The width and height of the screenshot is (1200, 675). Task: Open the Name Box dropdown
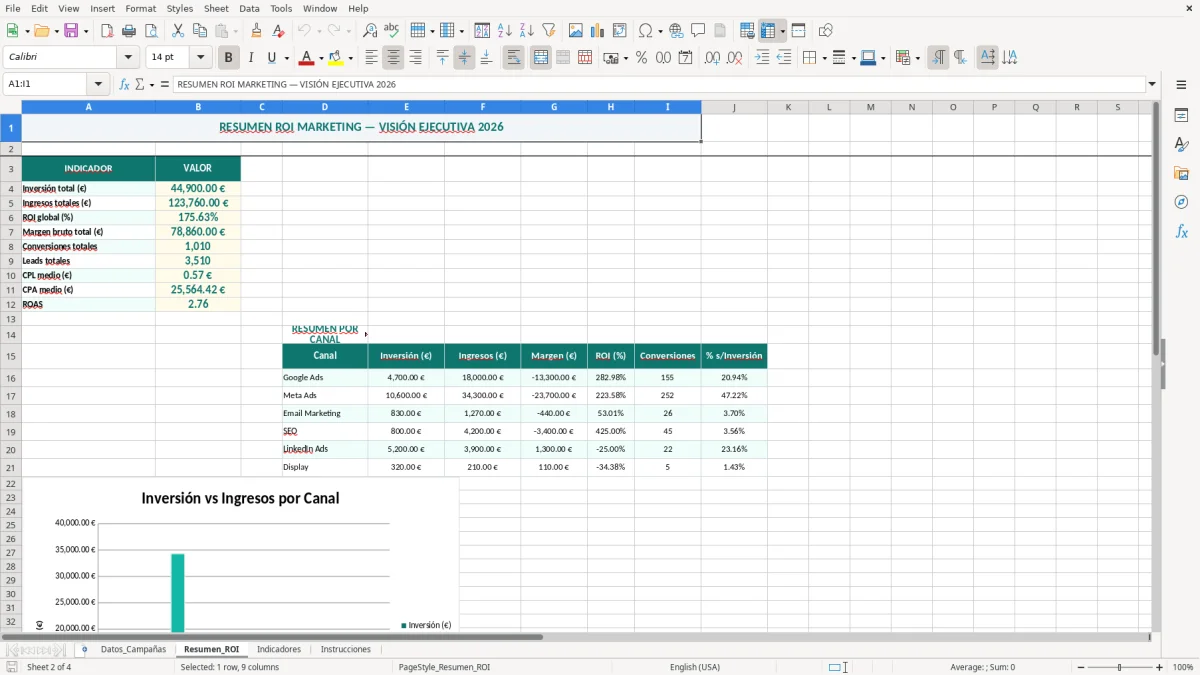coord(98,85)
